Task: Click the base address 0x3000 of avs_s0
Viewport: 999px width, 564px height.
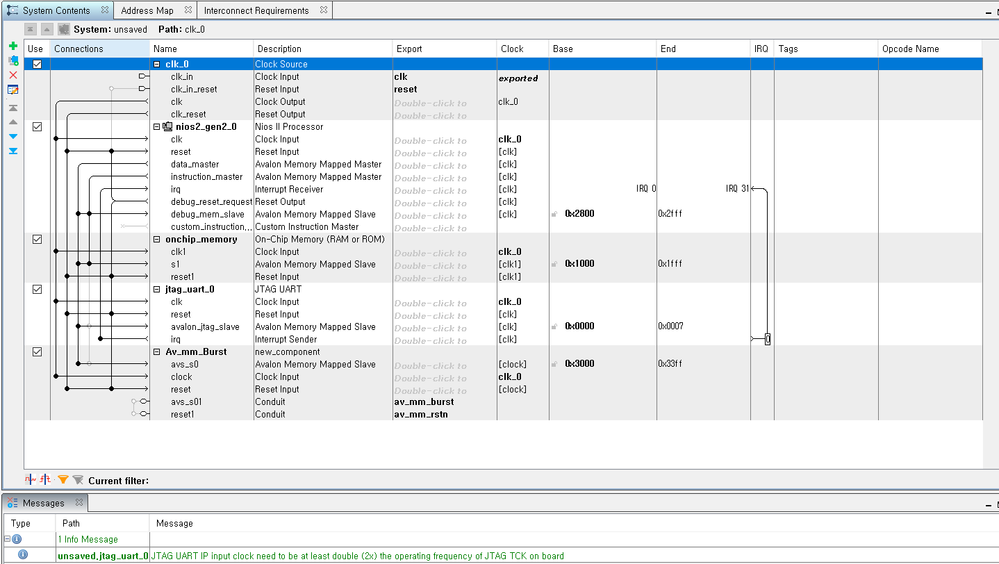Action: (579, 363)
